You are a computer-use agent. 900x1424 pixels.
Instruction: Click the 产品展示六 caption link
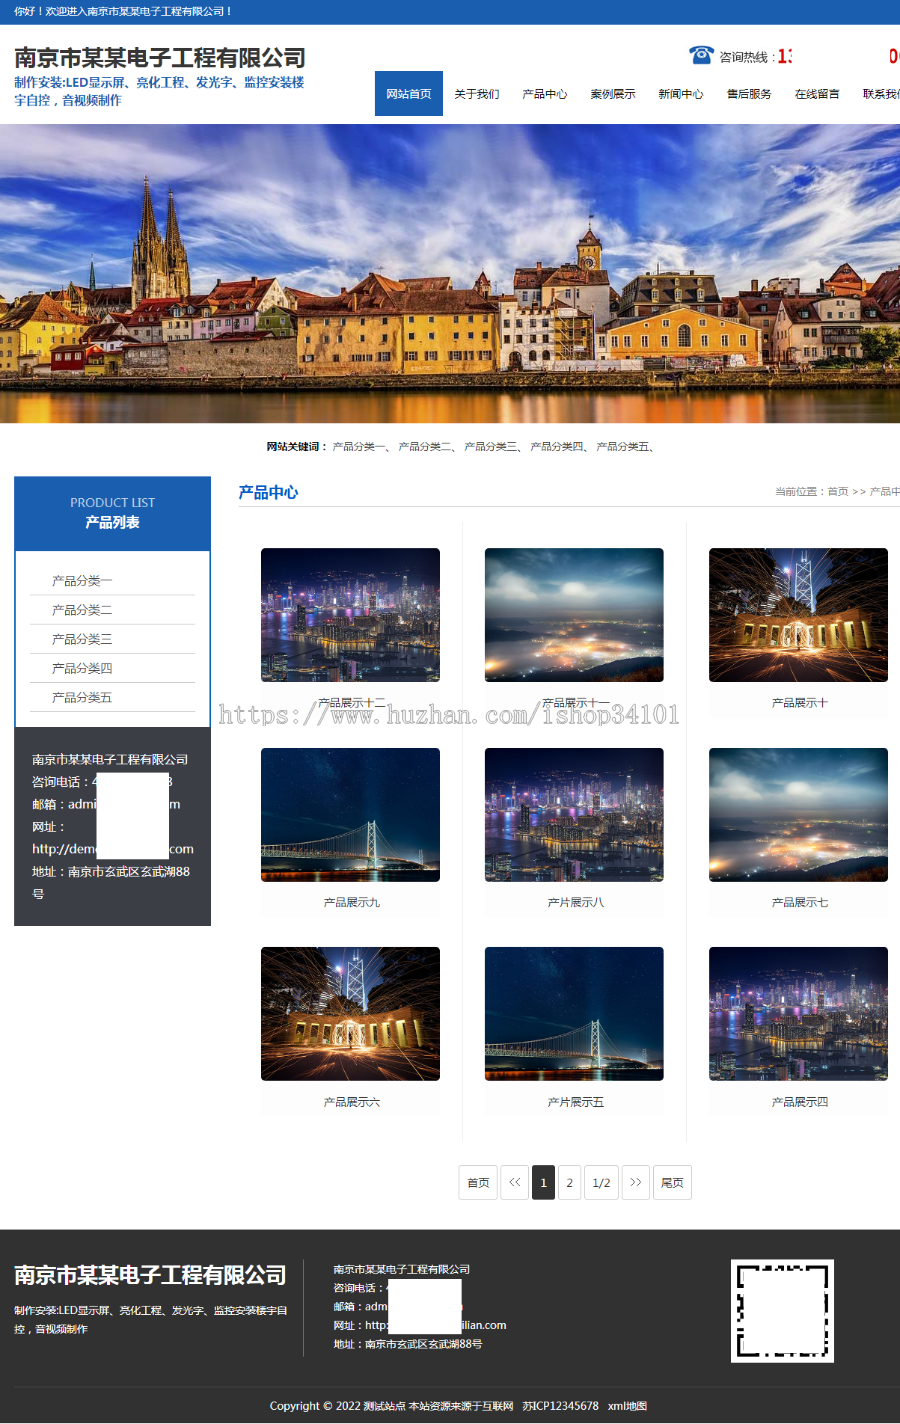coord(351,1102)
